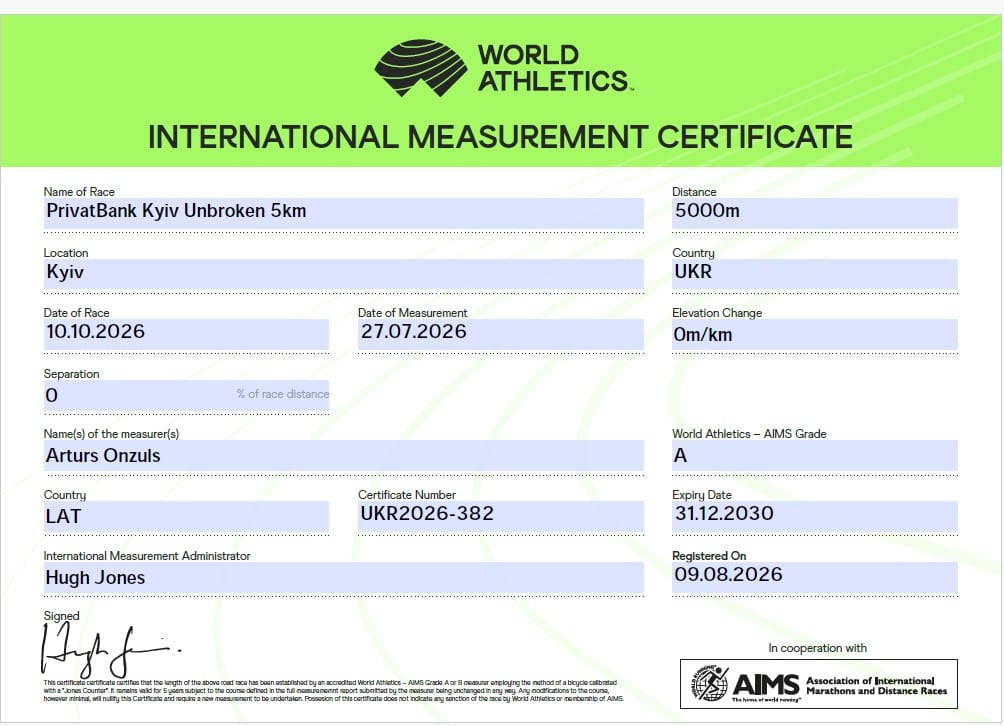Image resolution: width=1004 pixels, height=726 pixels.
Task: Select the measurer Country field LAT
Action: [186, 516]
